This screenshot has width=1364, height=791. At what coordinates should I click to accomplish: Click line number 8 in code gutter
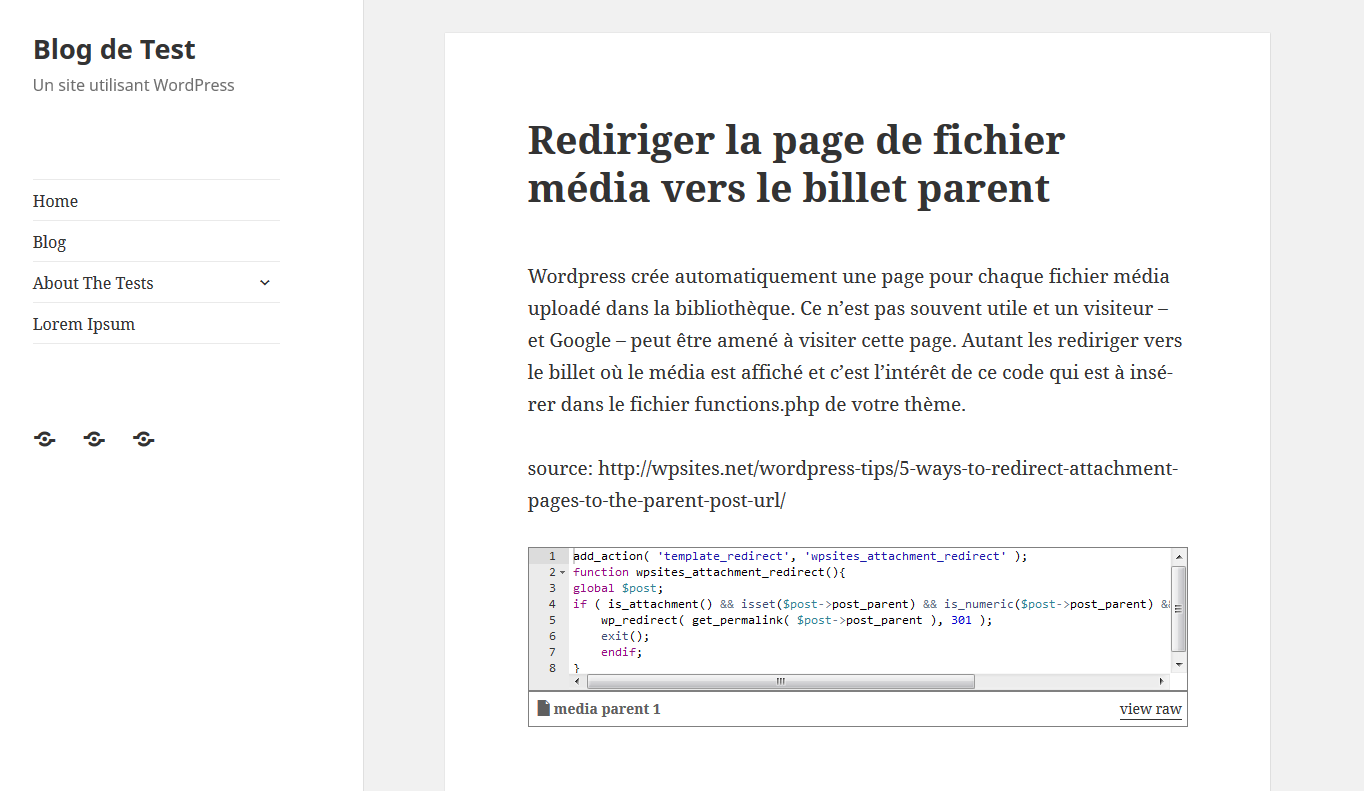click(552, 668)
